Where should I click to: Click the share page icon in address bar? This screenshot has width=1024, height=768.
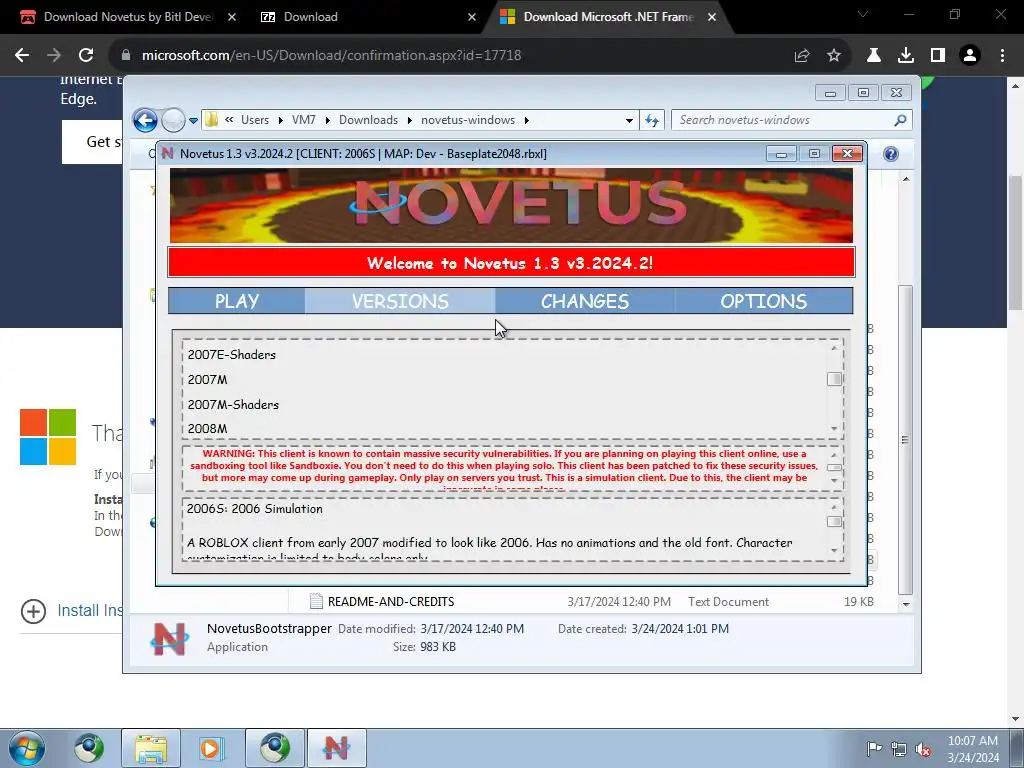802,56
